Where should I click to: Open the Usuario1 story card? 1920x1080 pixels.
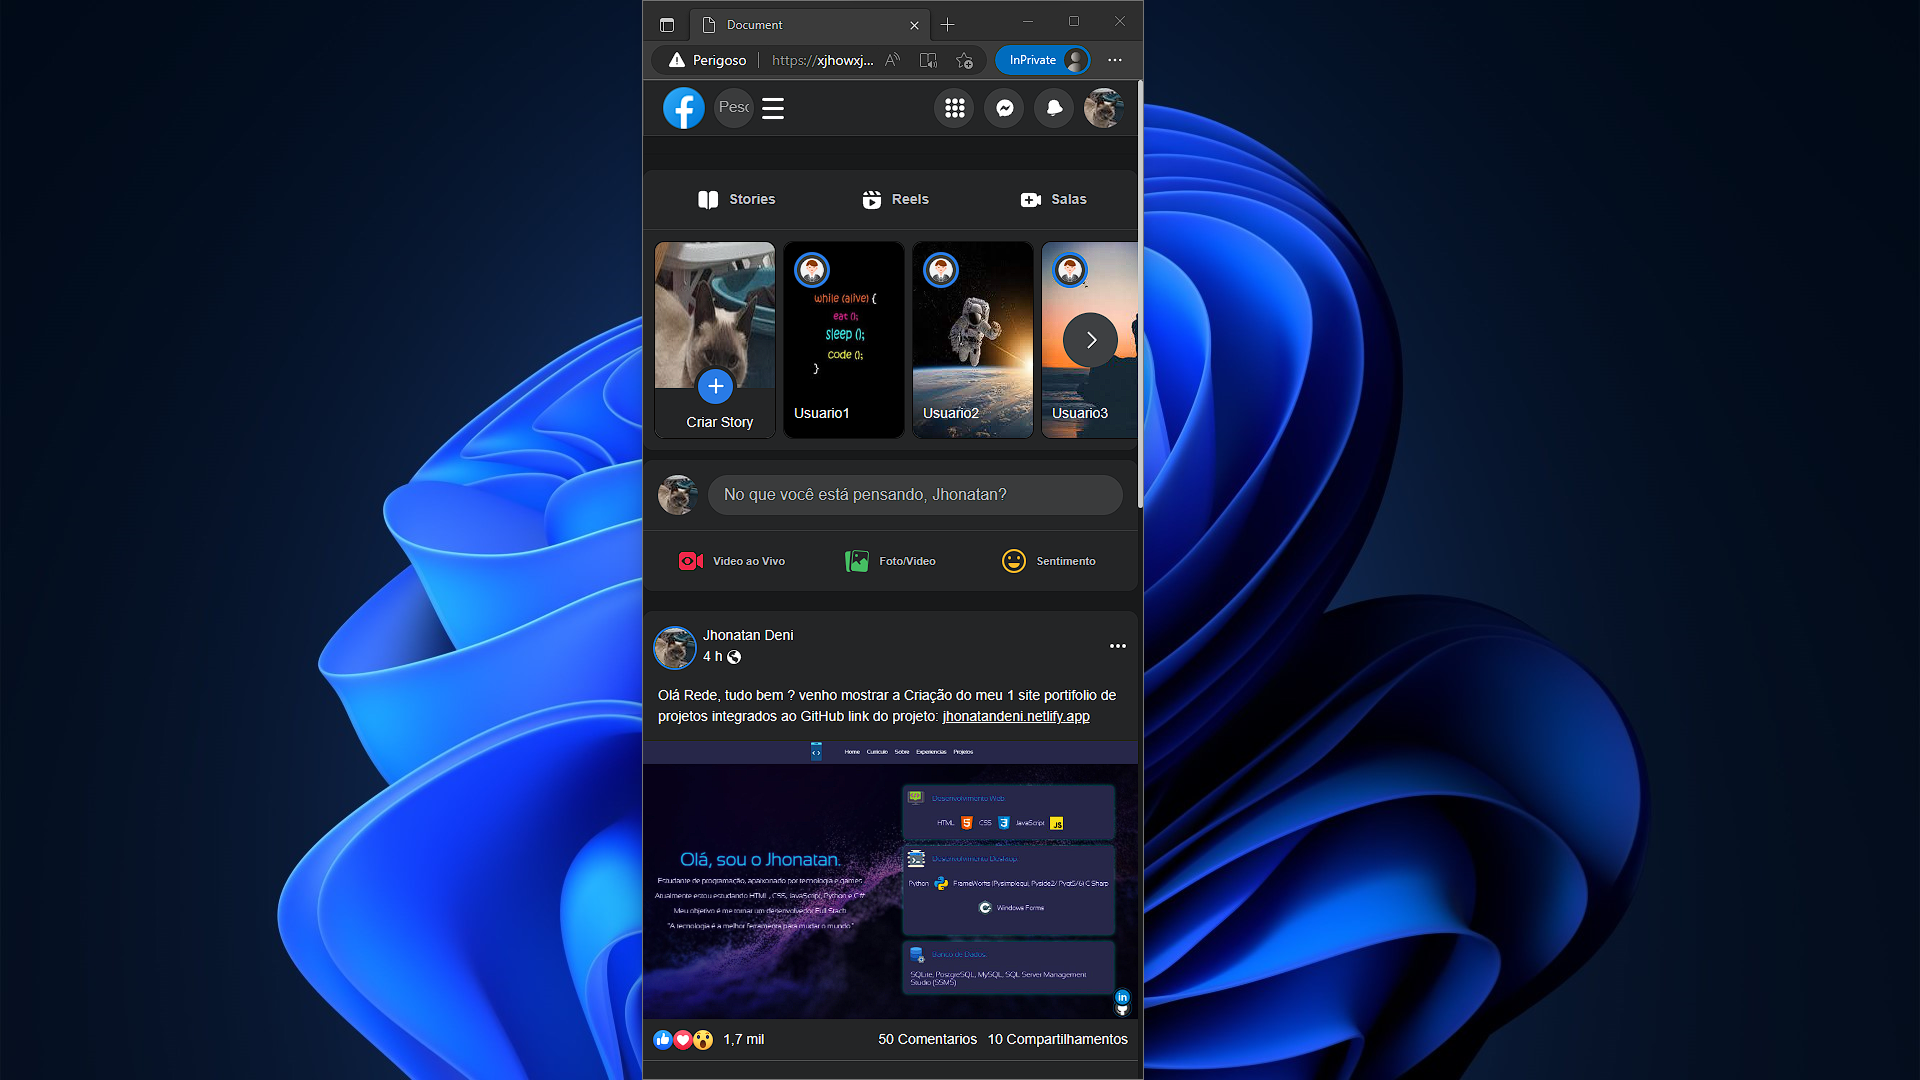[x=844, y=340]
